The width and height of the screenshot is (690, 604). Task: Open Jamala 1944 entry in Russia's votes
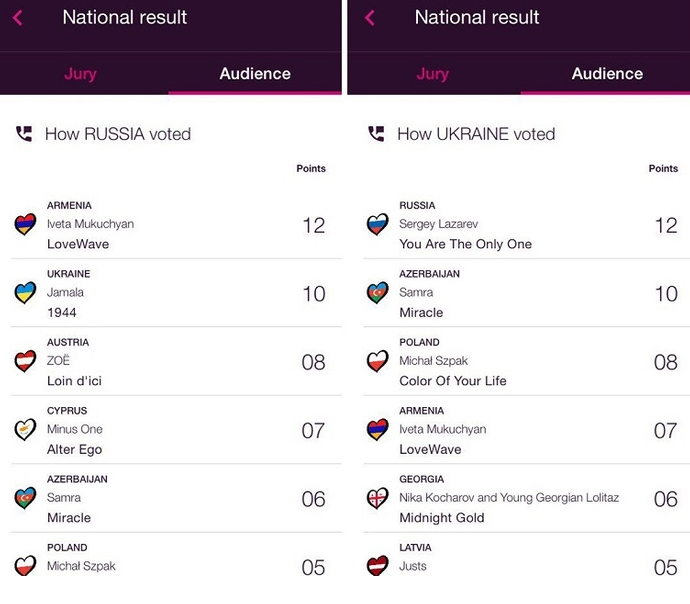click(176, 293)
